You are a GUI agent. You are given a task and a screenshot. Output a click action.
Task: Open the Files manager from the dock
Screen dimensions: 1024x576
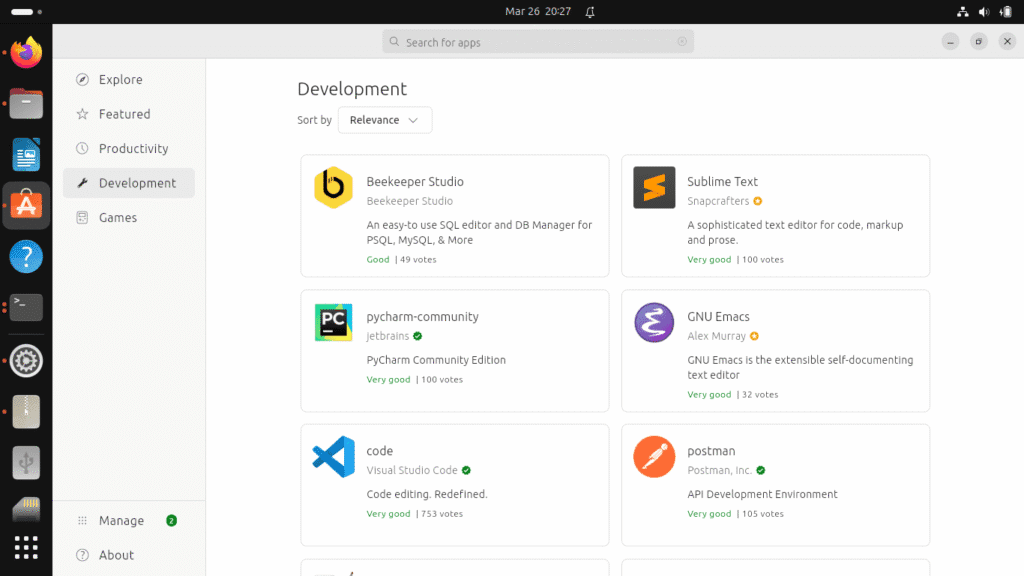pos(26,103)
